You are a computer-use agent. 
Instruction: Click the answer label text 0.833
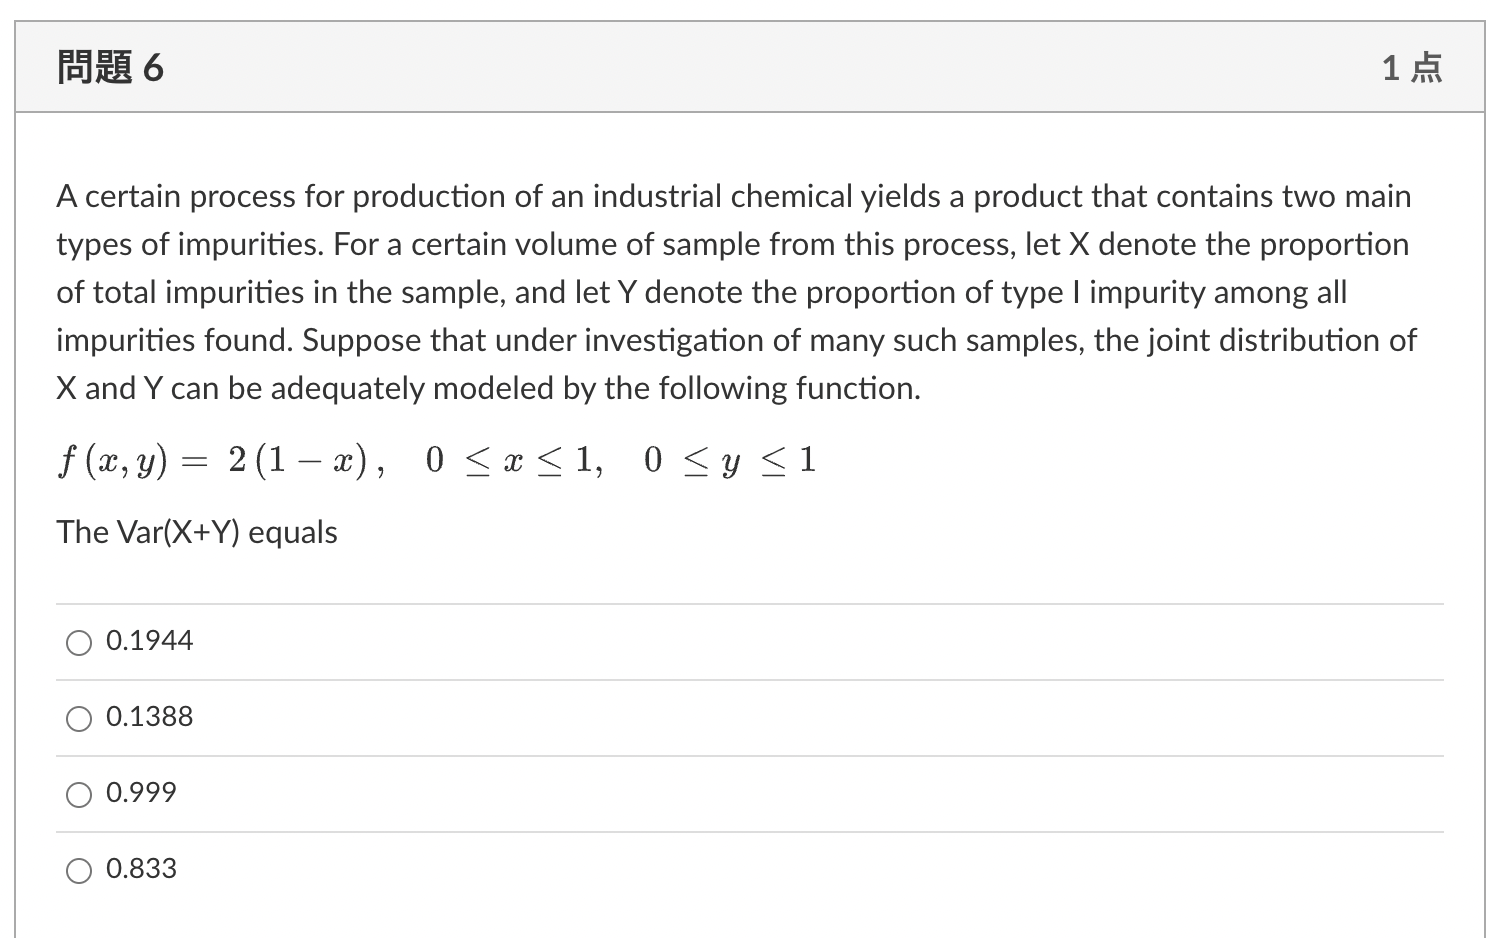click(141, 869)
